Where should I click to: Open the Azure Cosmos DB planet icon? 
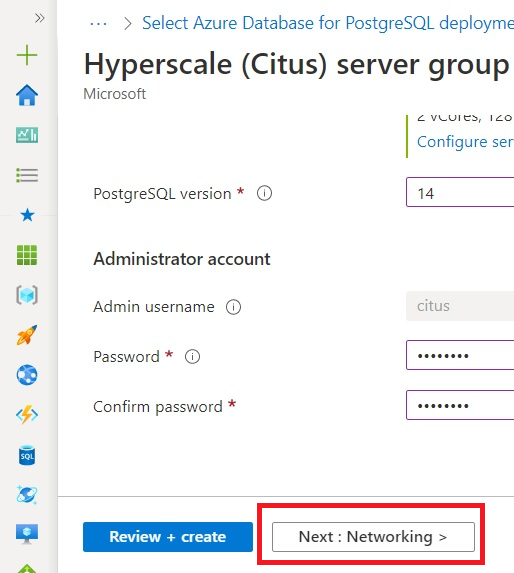point(27,495)
